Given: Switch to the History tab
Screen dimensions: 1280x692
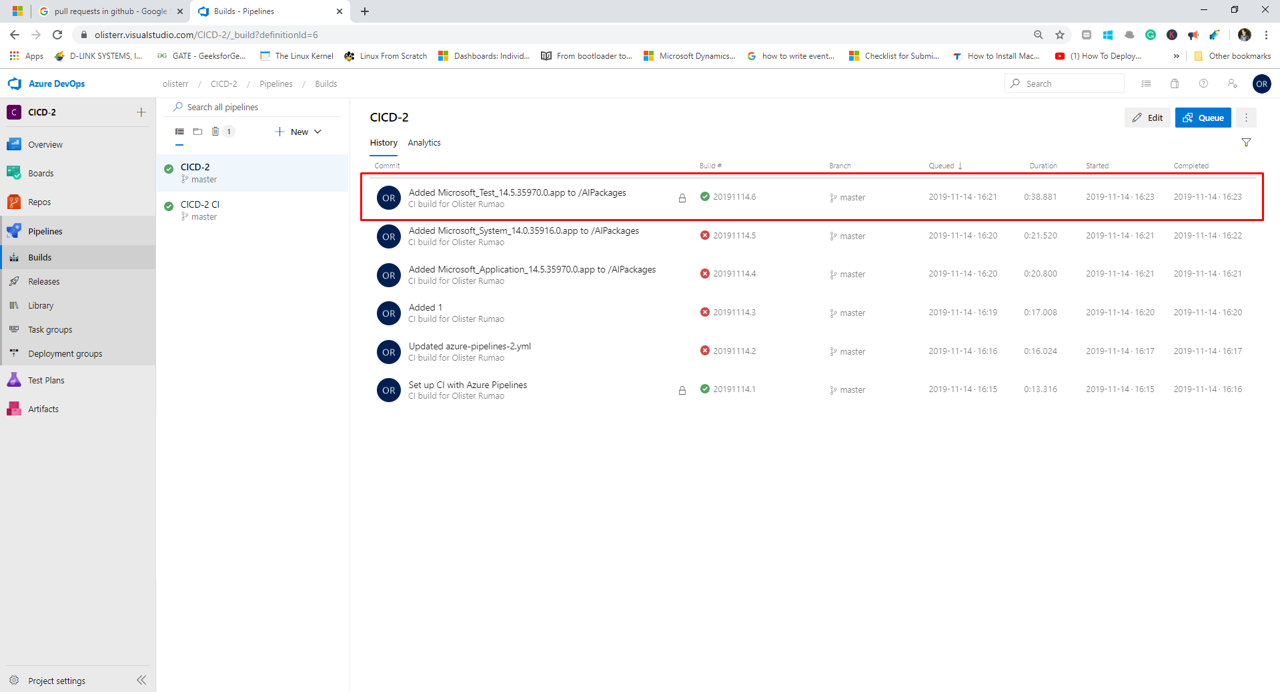Looking at the screenshot, I should 383,143.
